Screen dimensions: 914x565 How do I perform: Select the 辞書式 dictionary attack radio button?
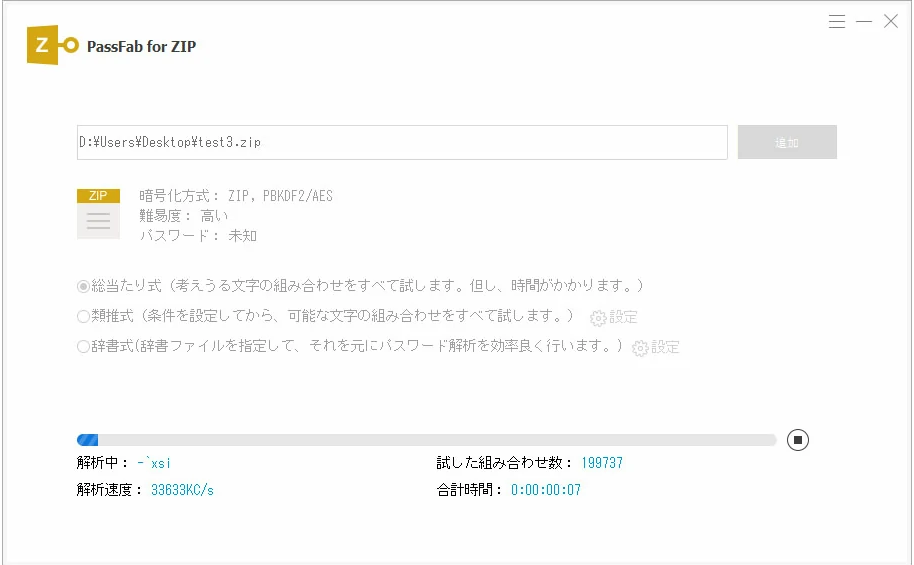[83, 347]
